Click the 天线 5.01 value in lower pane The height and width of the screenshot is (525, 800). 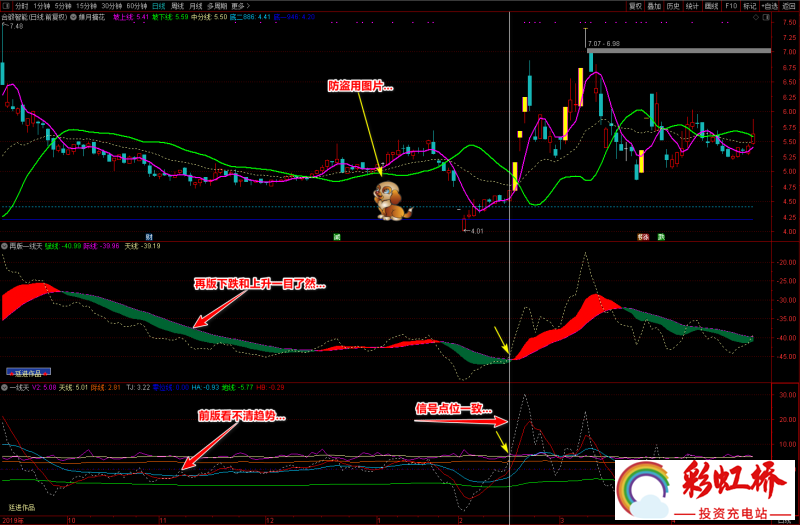[73, 388]
